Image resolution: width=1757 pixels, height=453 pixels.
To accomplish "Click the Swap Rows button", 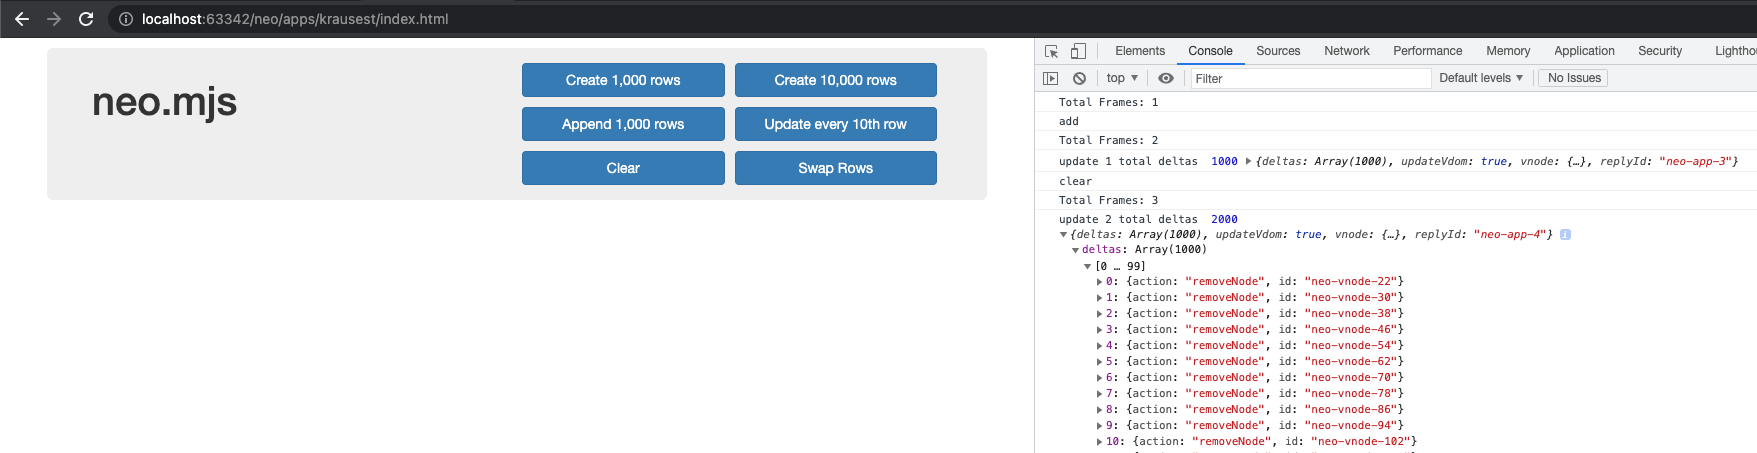I will (x=836, y=168).
